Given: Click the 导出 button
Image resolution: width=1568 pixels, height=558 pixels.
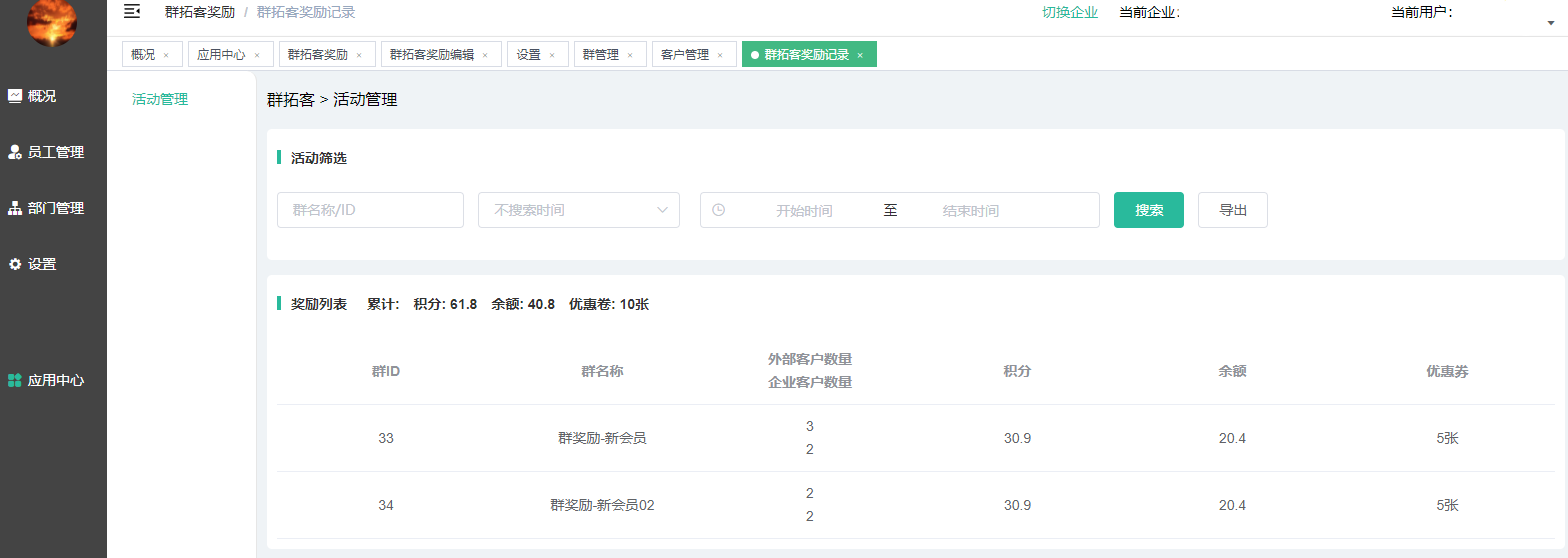Looking at the screenshot, I should [x=1232, y=210].
